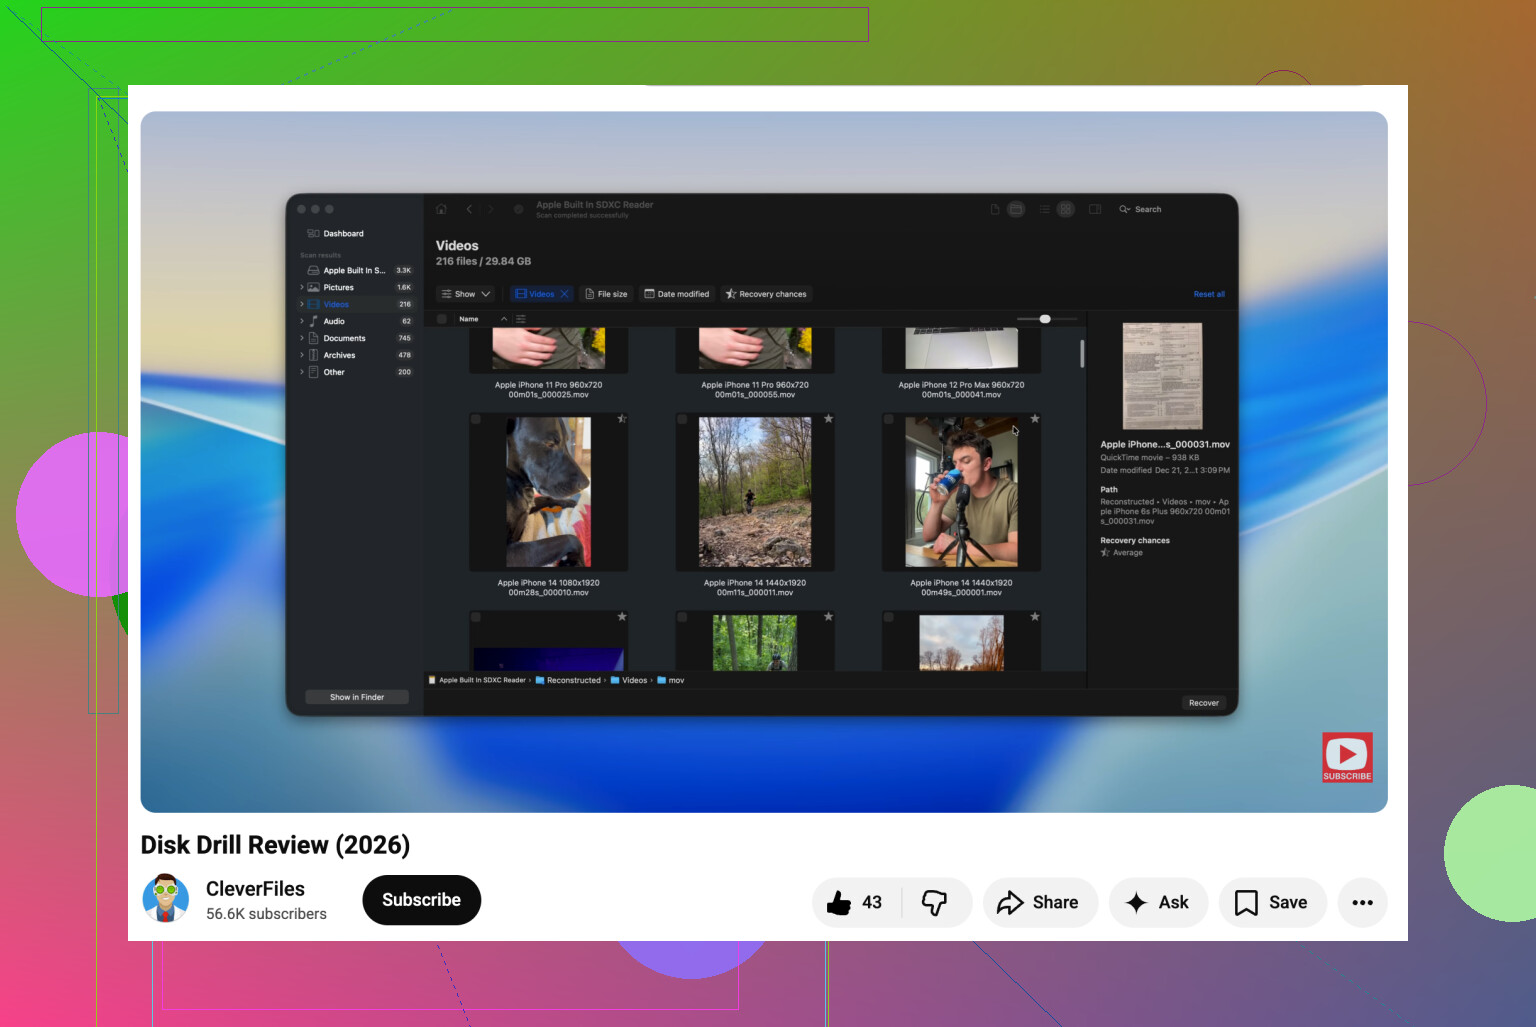Expand the Audio tree arrow
1536x1027 pixels.
(301, 321)
